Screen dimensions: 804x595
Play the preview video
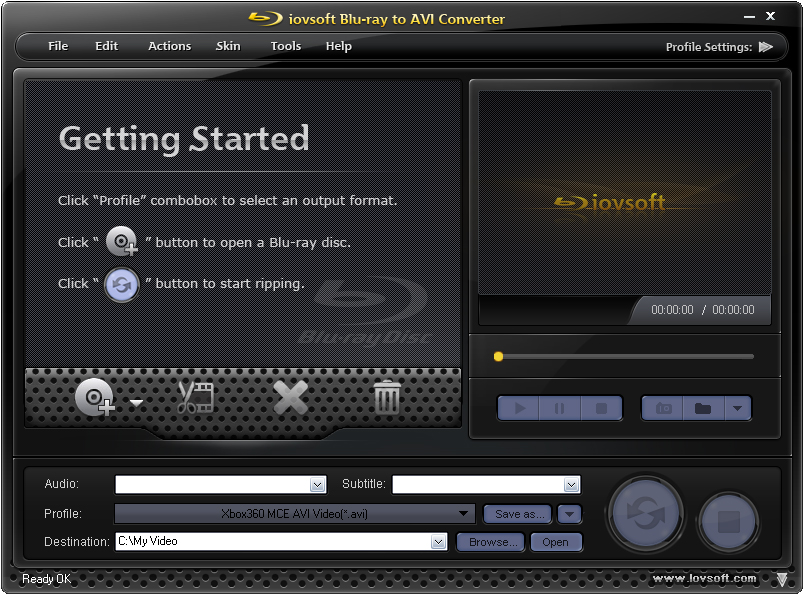pyautogui.click(x=518, y=408)
